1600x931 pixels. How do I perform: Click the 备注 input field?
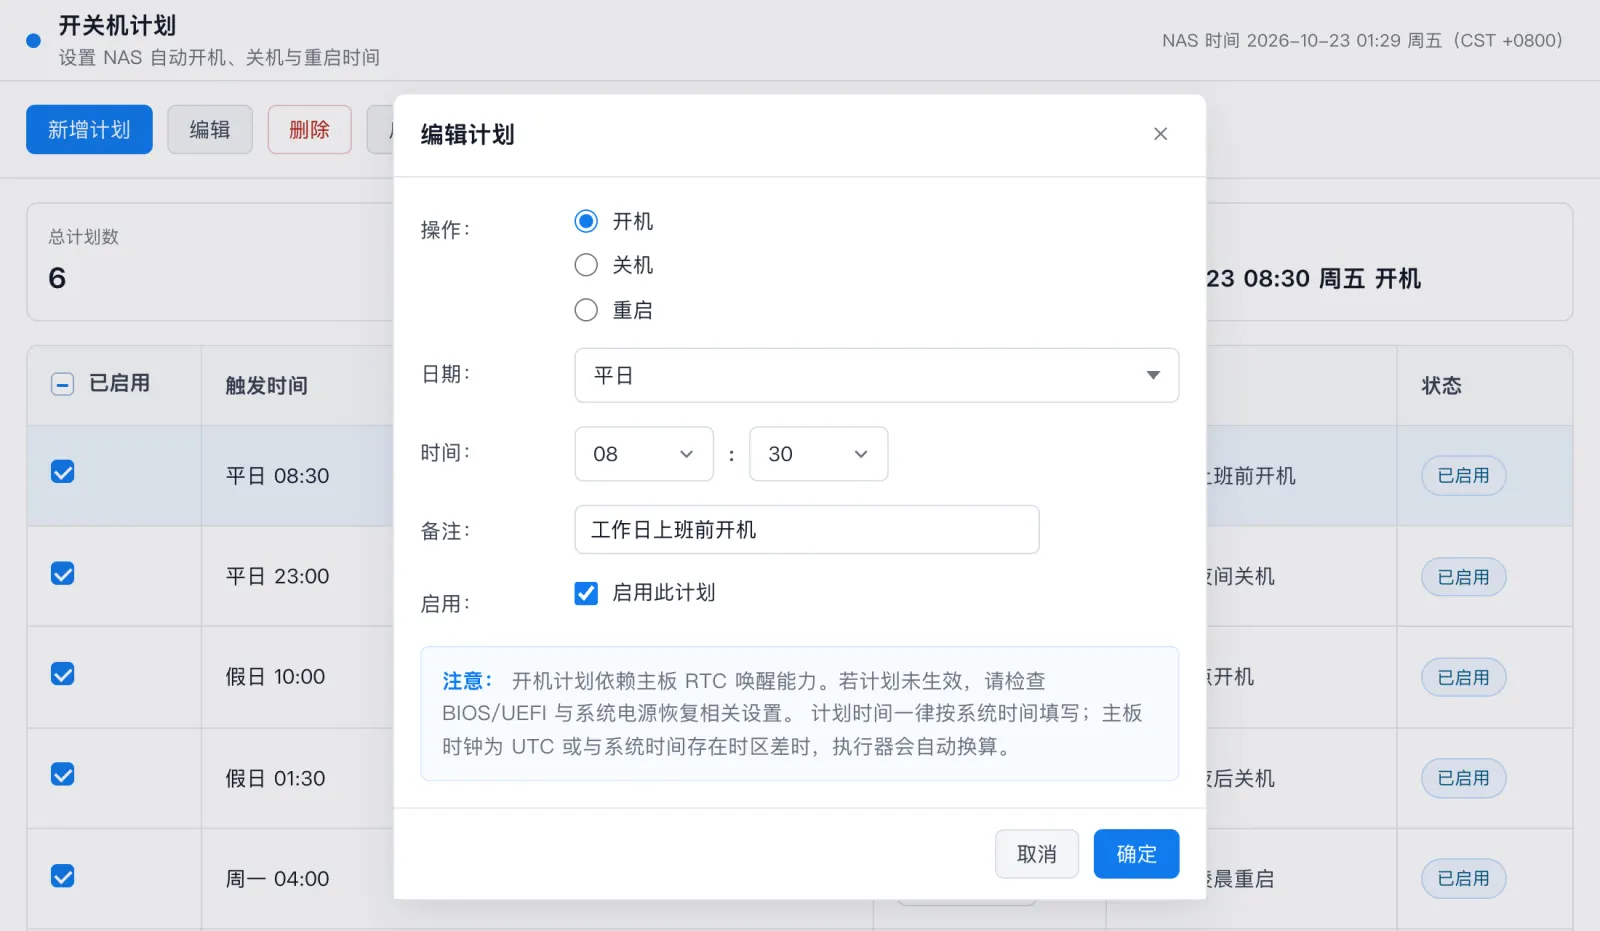pyautogui.click(x=806, y=529)
